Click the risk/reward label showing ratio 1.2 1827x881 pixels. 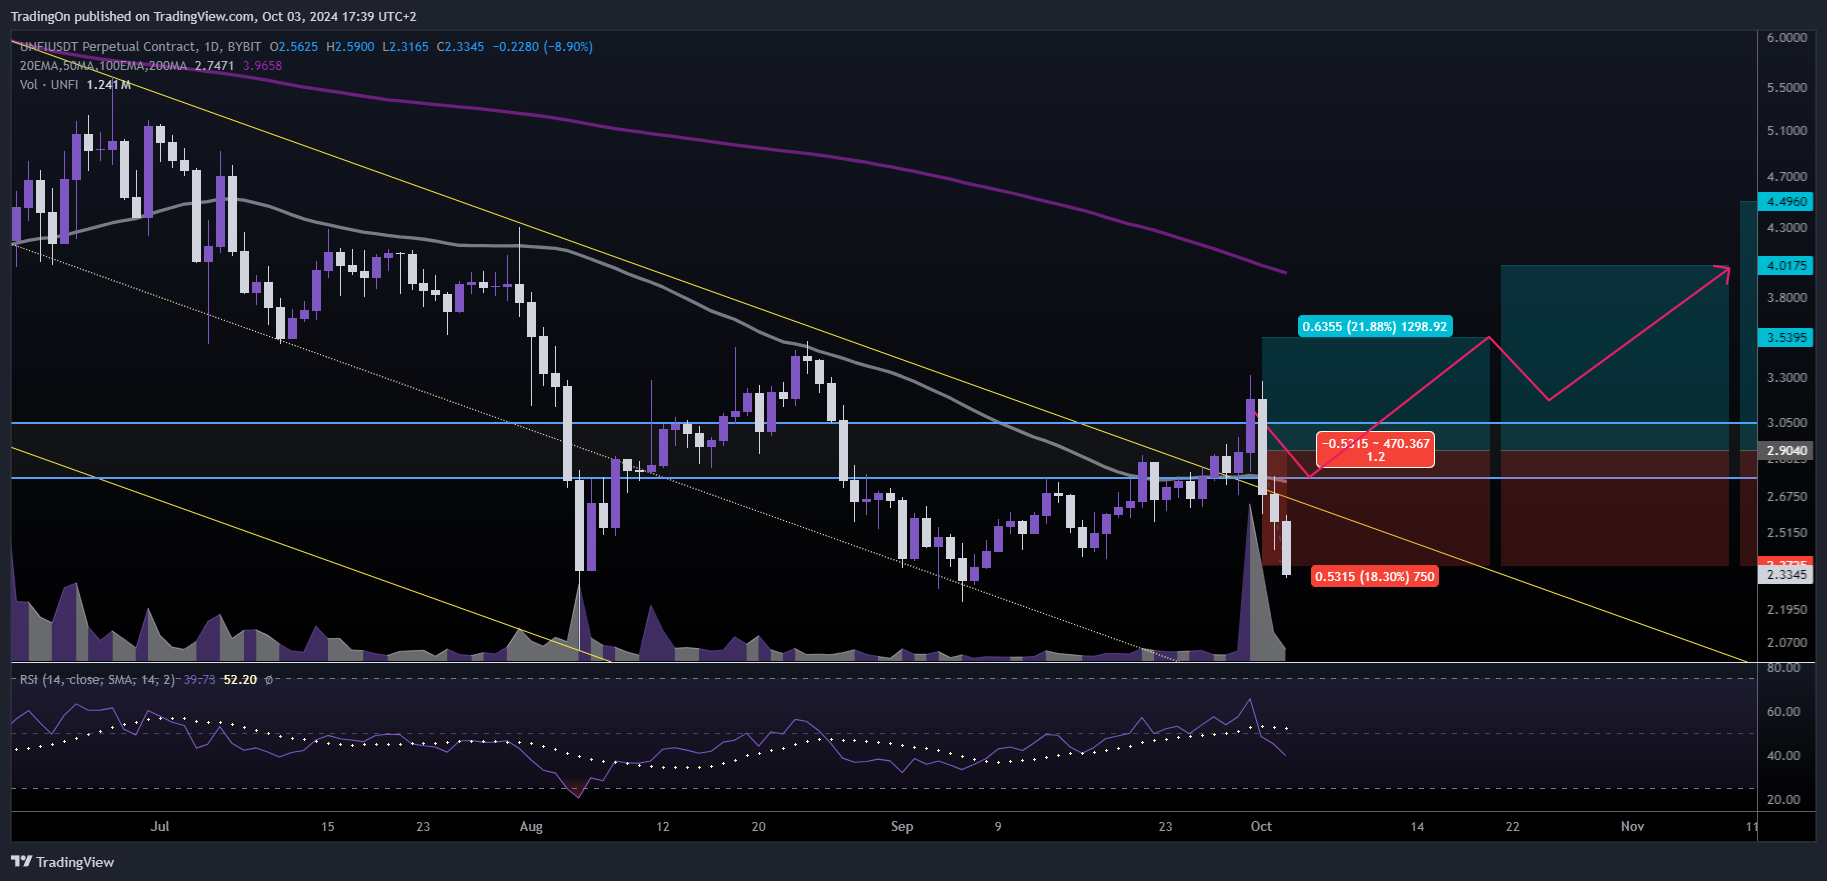click(x=1375, y=450)
